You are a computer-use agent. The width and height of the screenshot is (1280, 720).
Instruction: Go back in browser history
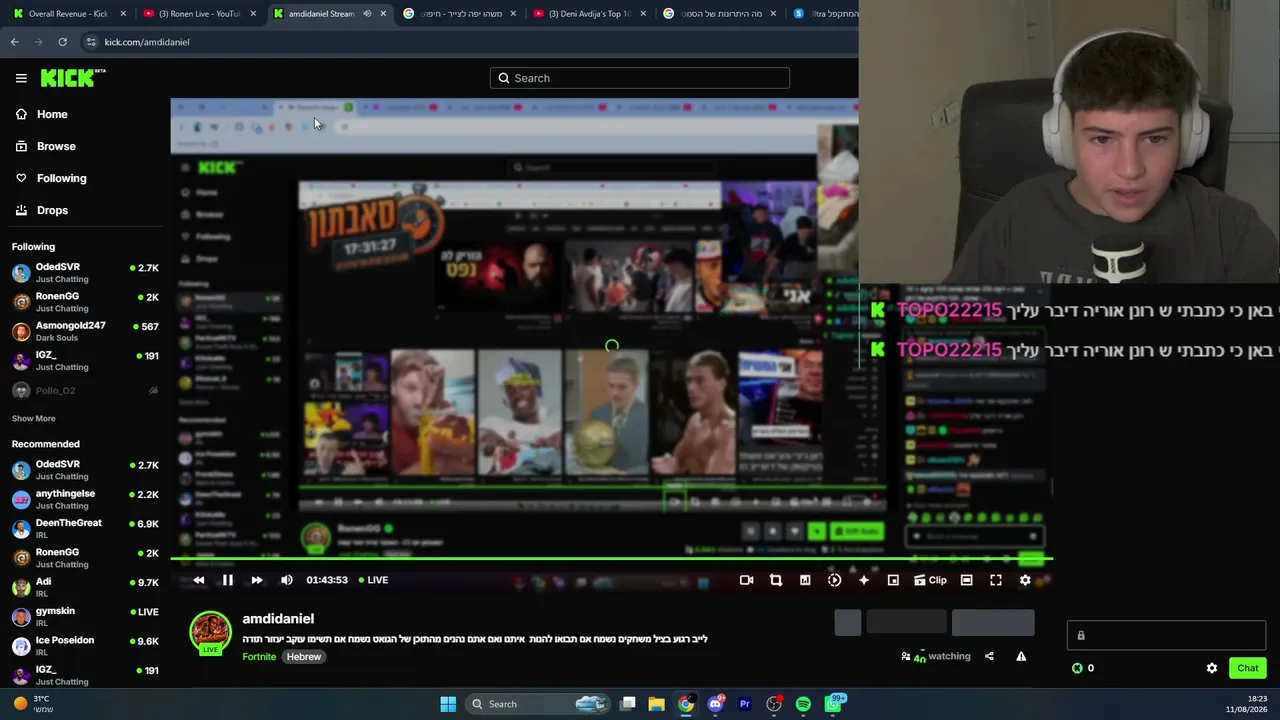pyautogui.click(x=15, y=42)
